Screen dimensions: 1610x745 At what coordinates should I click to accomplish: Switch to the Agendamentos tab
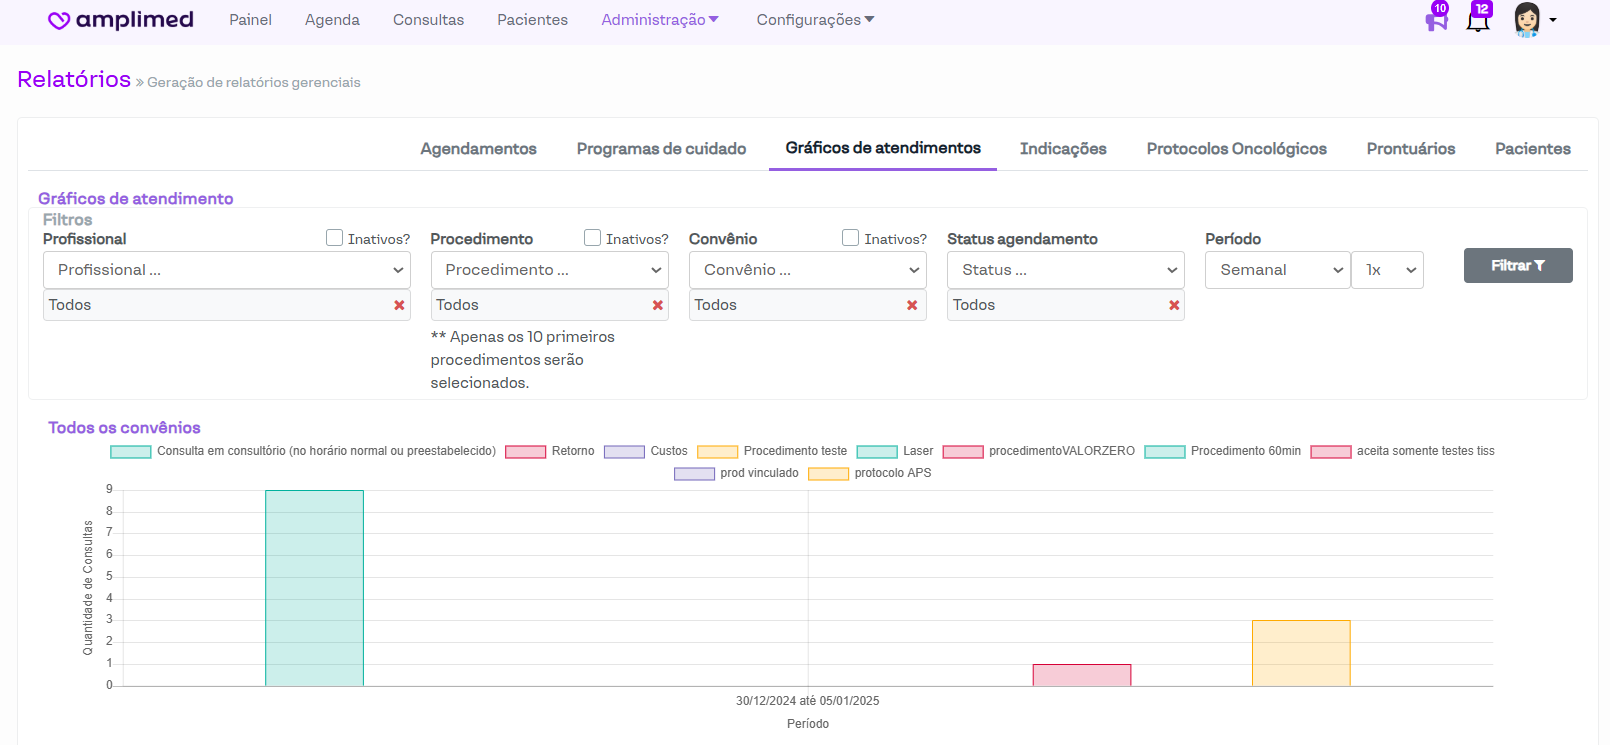(478, 149)
